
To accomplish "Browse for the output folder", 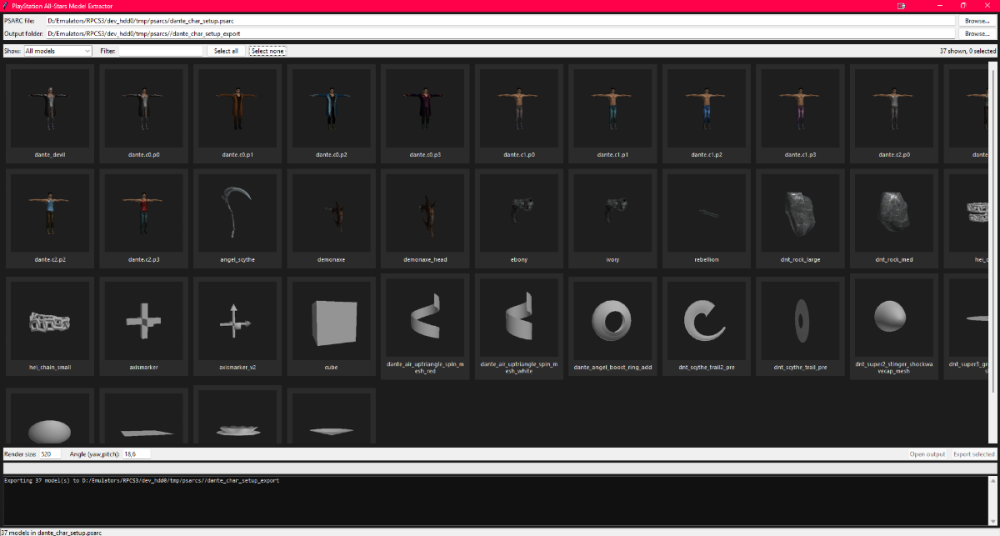I will [x=976, y=33].
